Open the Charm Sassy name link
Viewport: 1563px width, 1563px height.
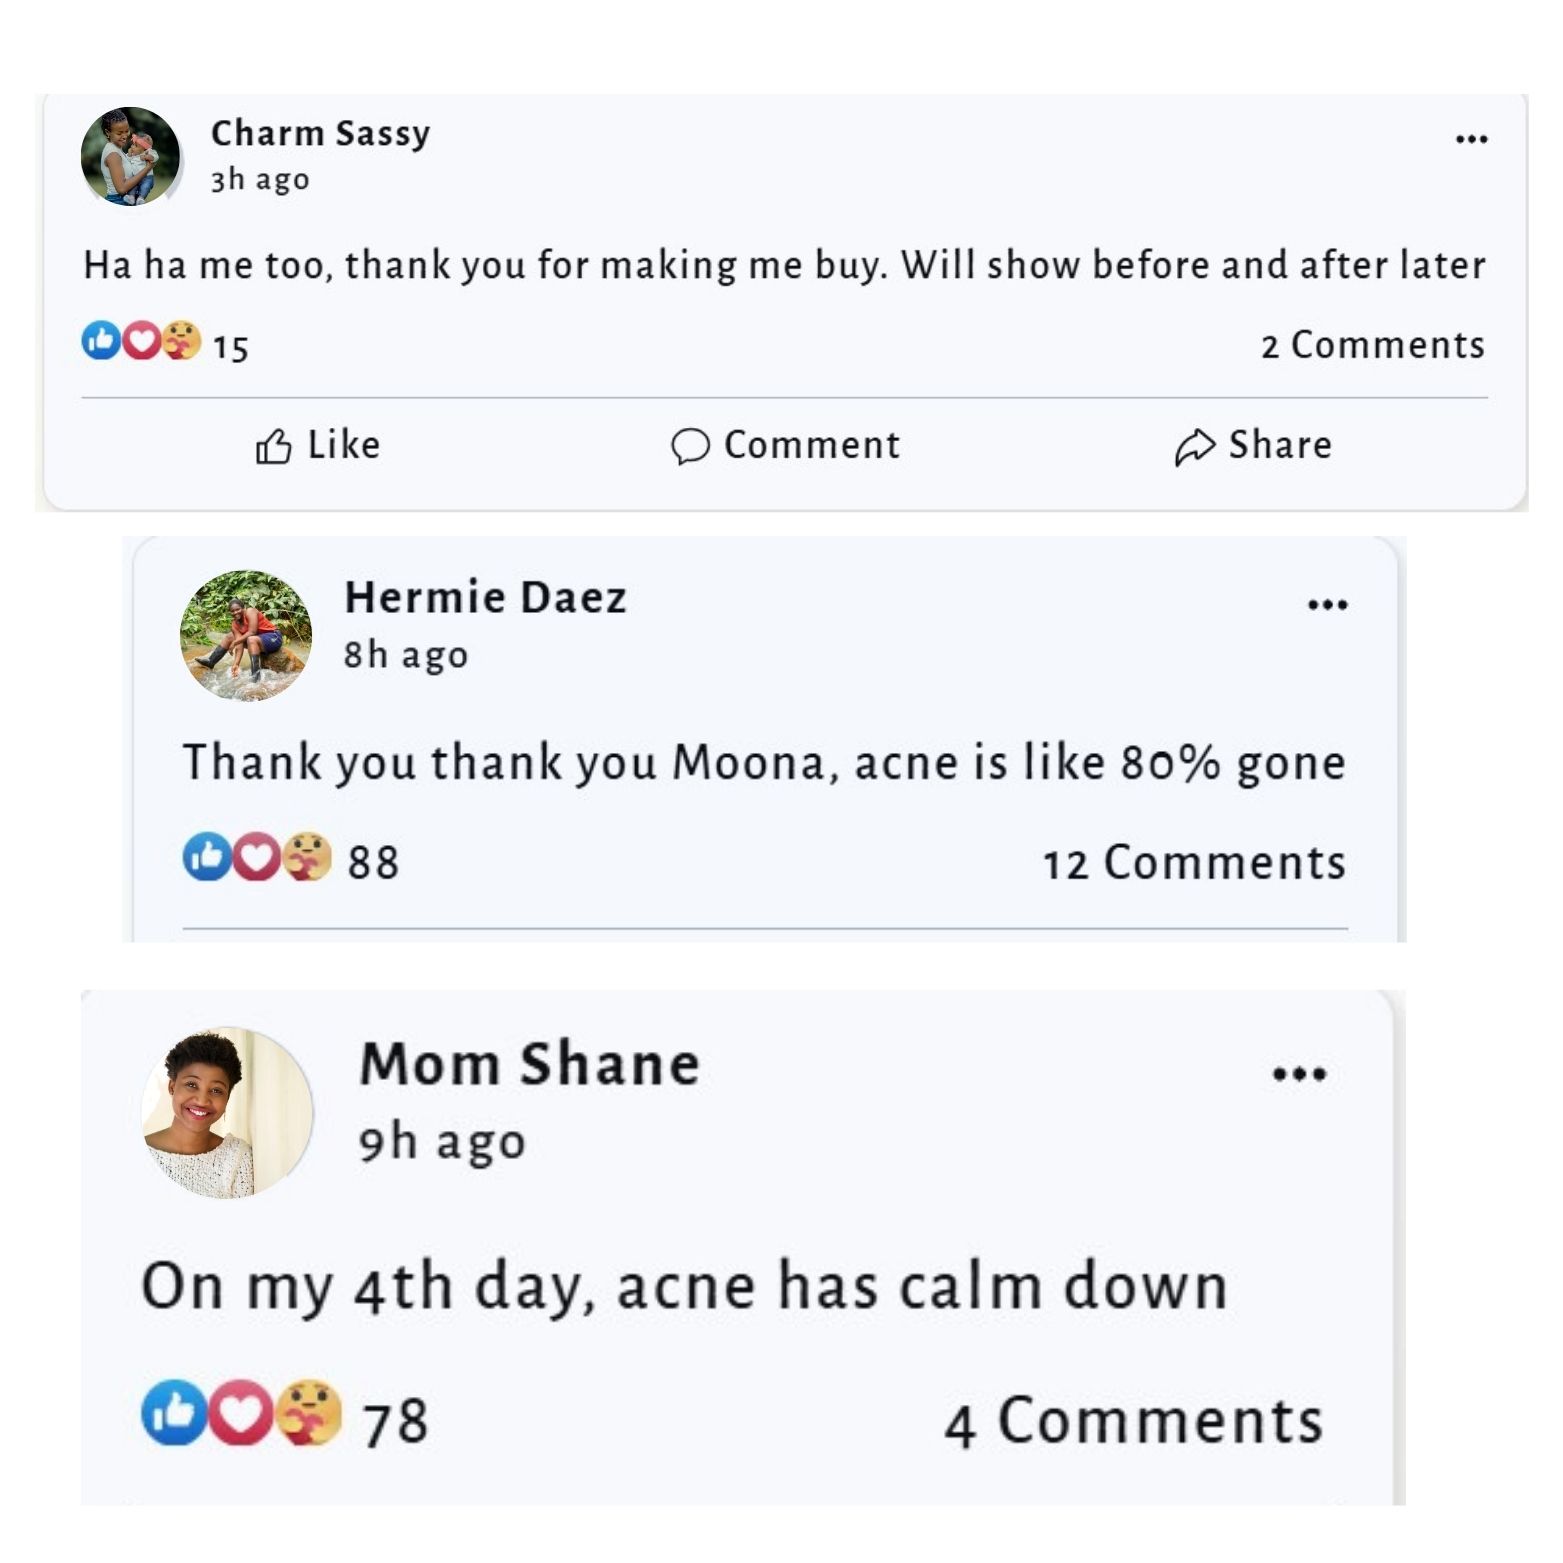320,133
